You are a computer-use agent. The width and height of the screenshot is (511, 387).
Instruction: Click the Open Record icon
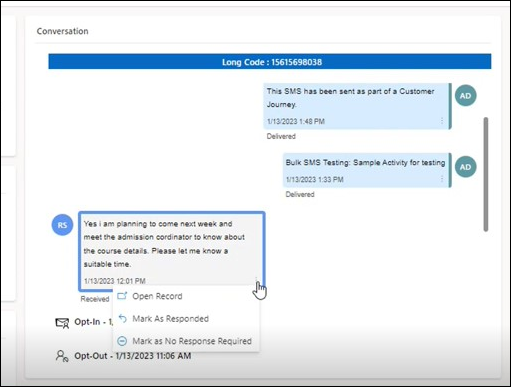click(122, 296)
